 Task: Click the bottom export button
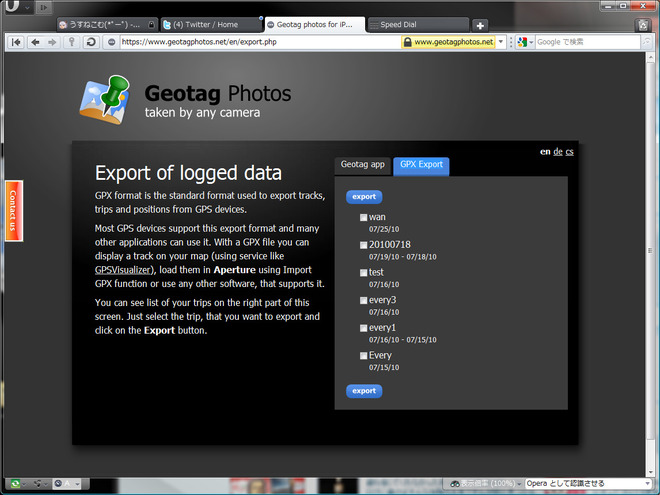pyautogui.click(x=364, y=391)
